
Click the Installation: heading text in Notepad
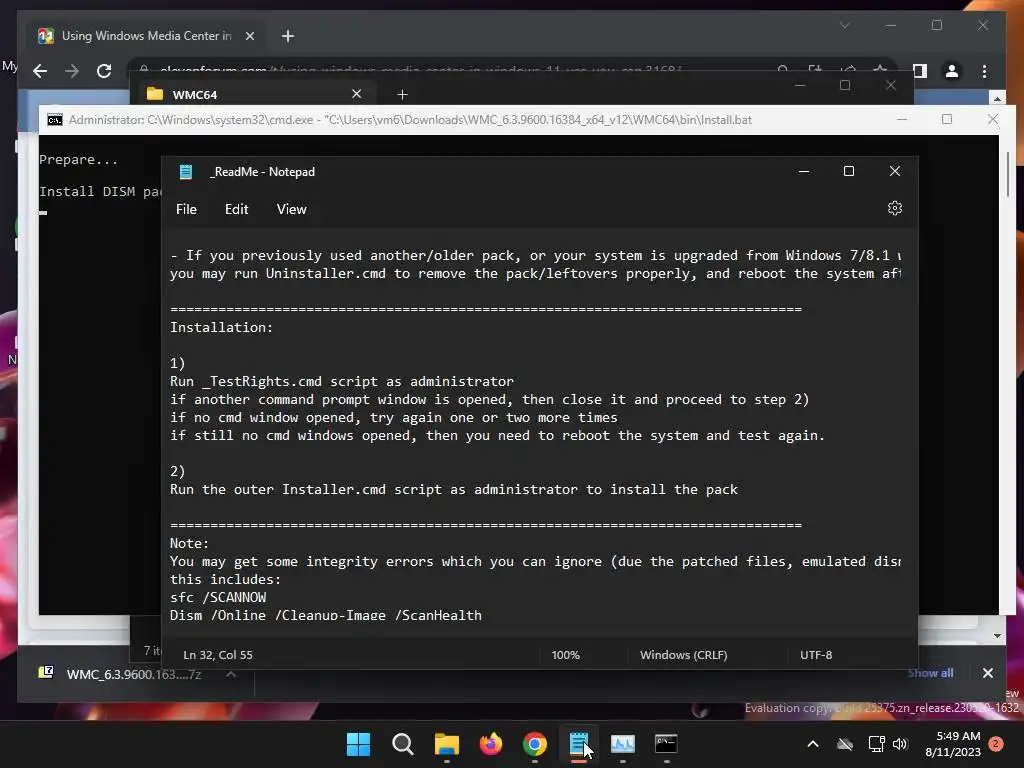pos(221,327)
